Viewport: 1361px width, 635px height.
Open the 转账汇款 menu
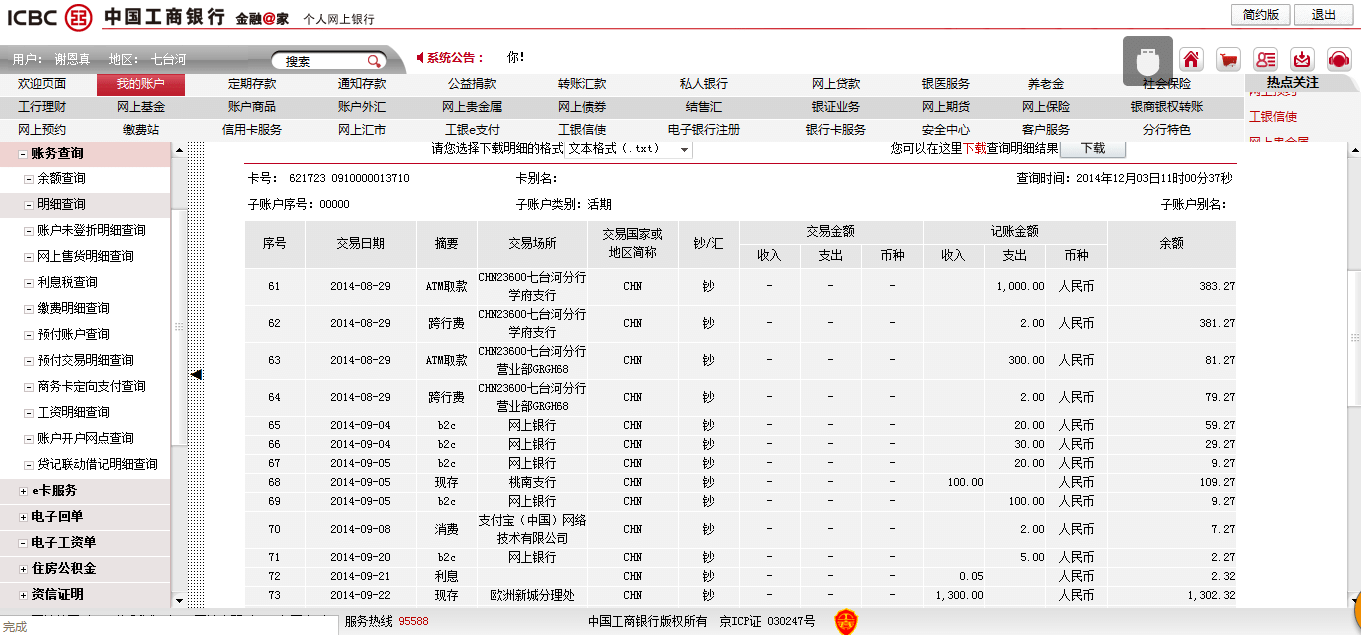(582, 84)
